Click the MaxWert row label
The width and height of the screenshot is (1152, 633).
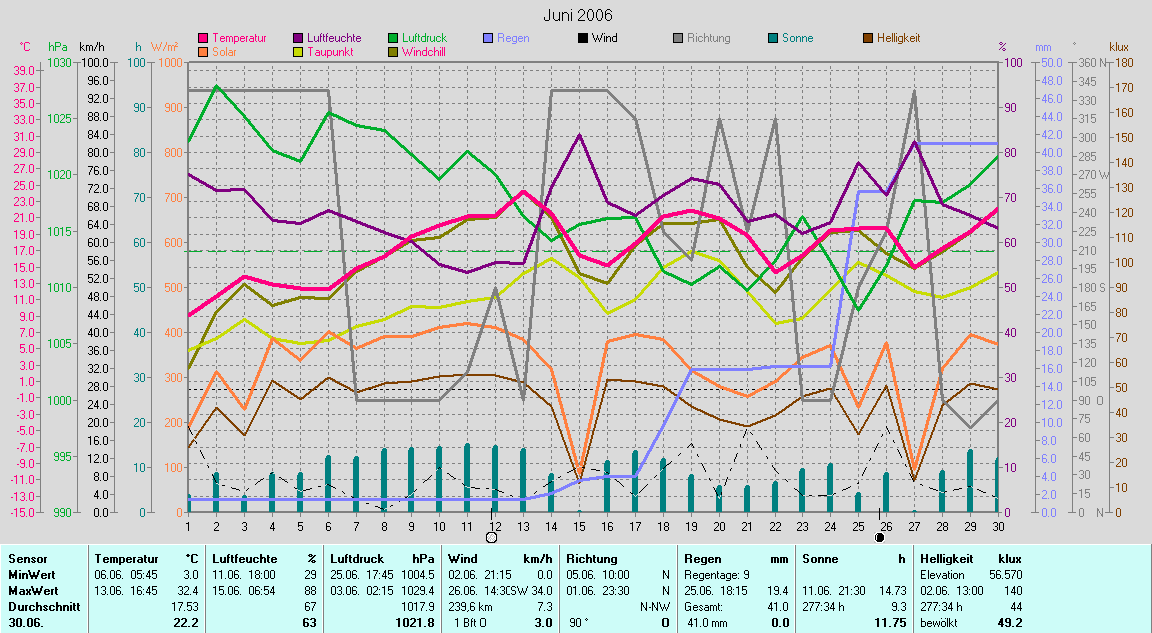31,590
